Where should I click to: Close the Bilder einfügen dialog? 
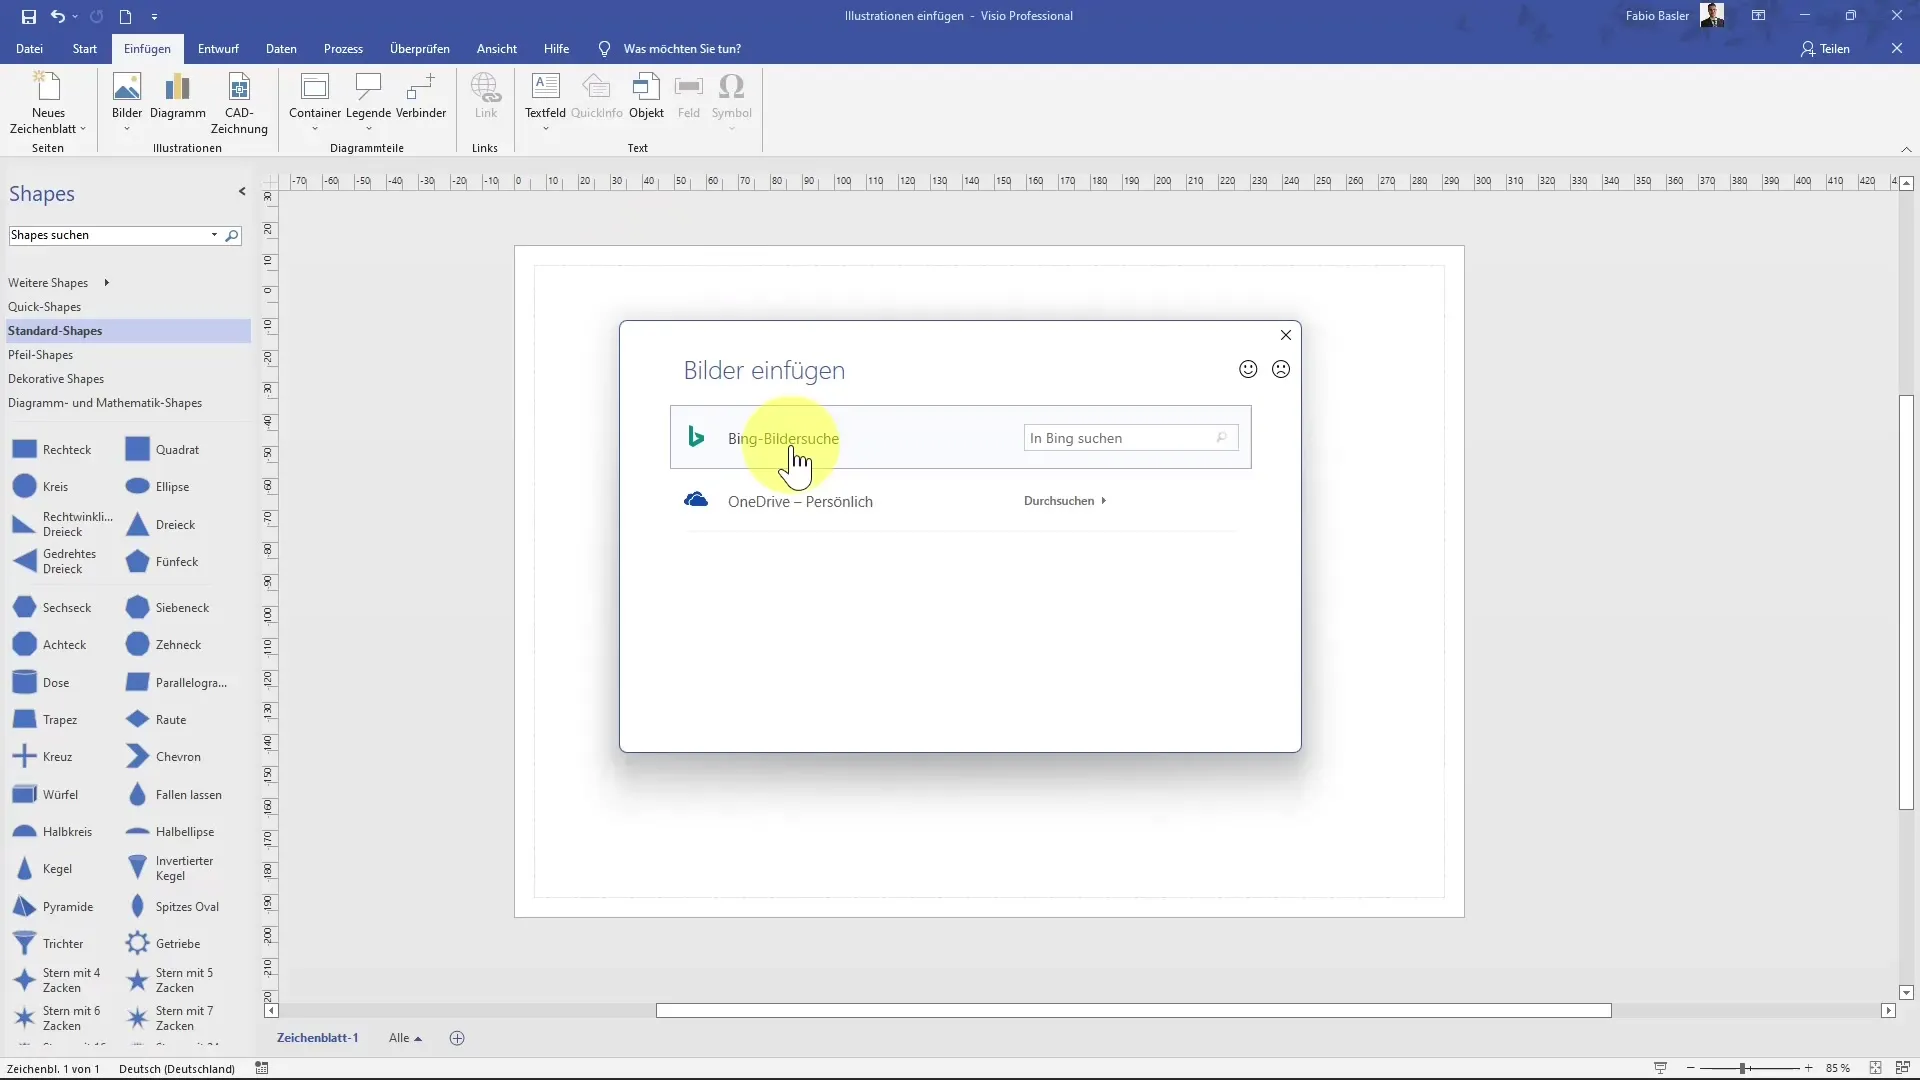click(1286, 335)
